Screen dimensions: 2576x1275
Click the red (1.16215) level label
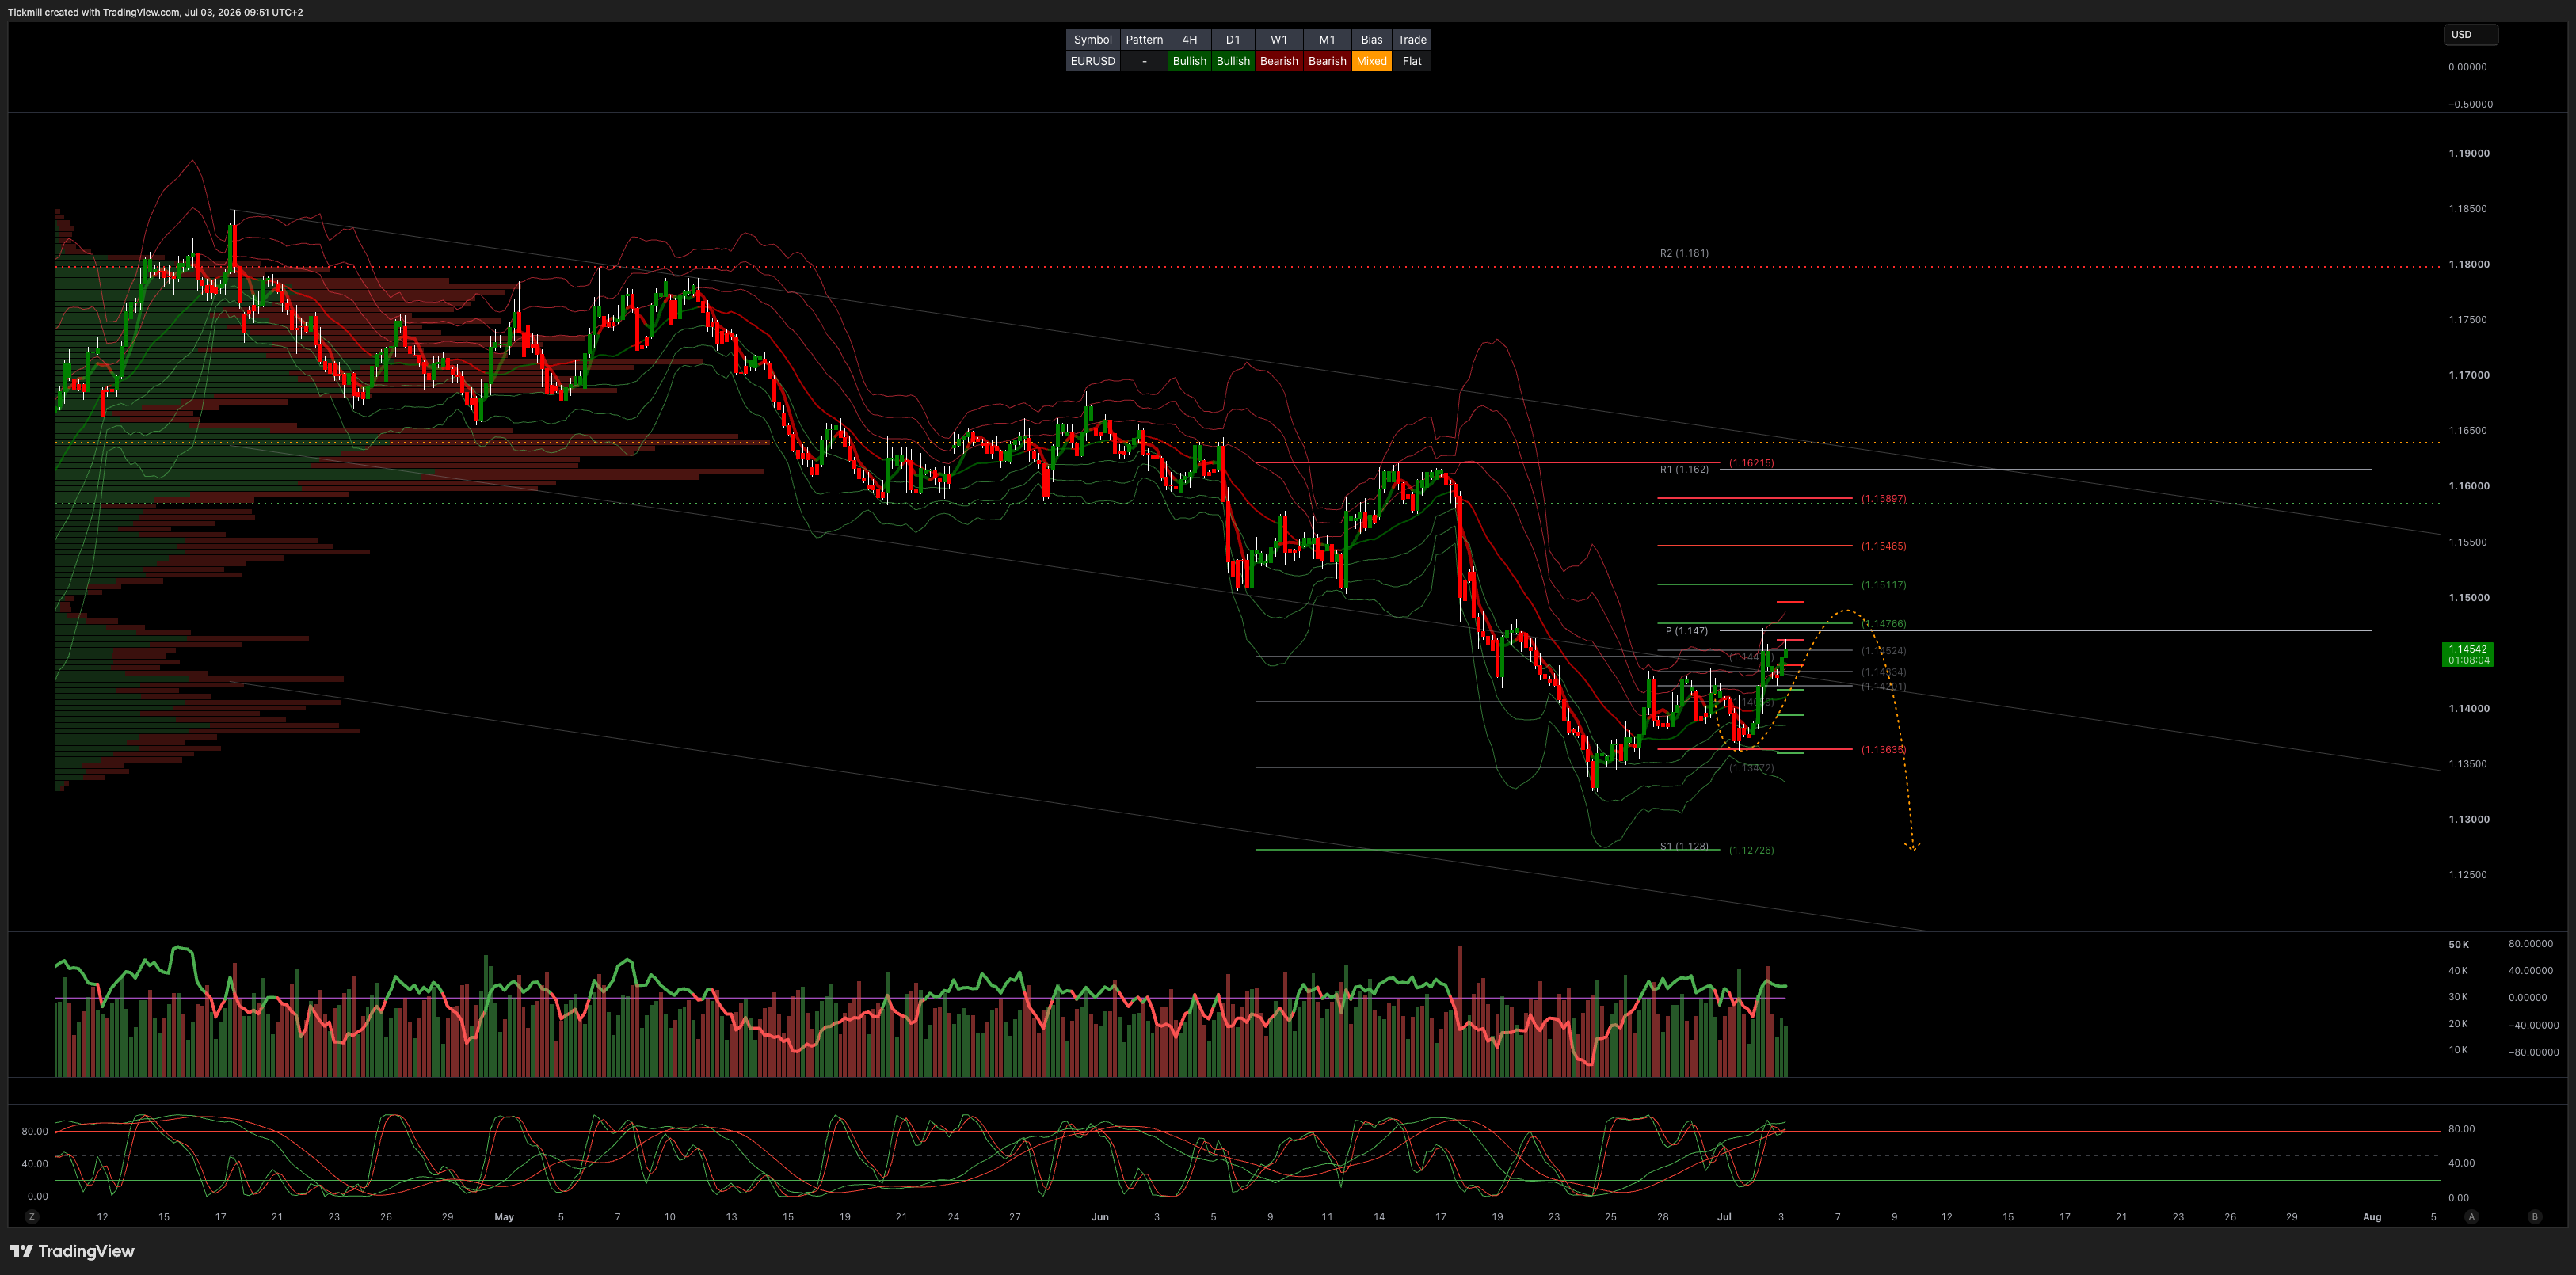tap(1752, 463)
